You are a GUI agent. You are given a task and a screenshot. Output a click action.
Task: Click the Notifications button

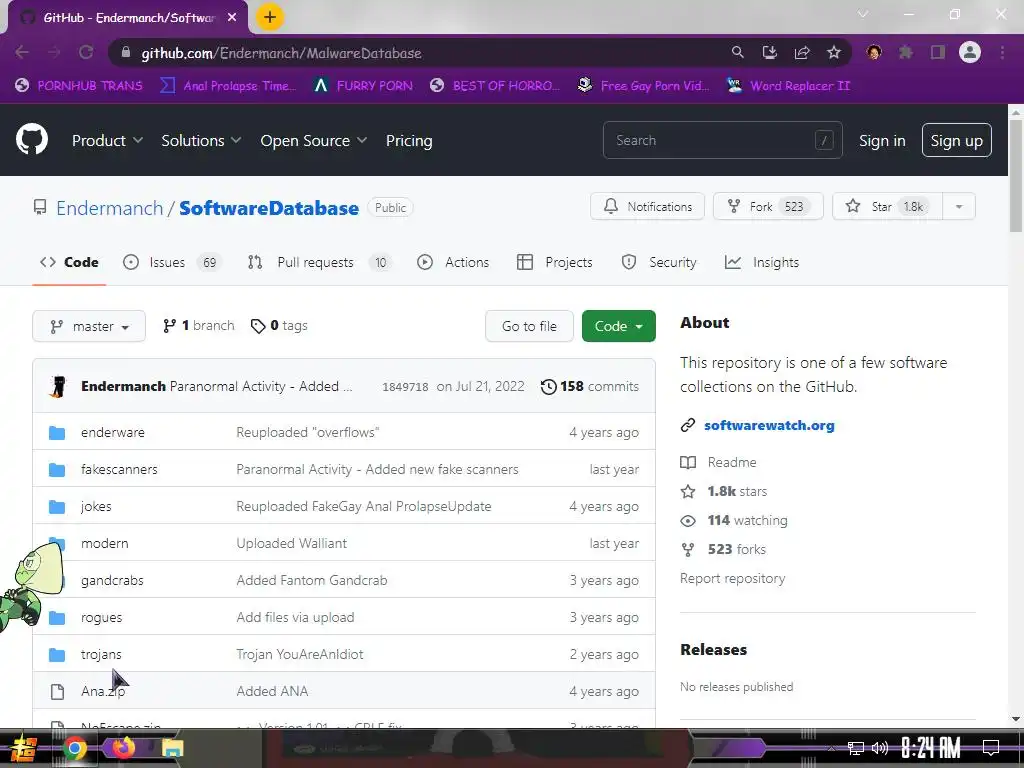[647, 206]
